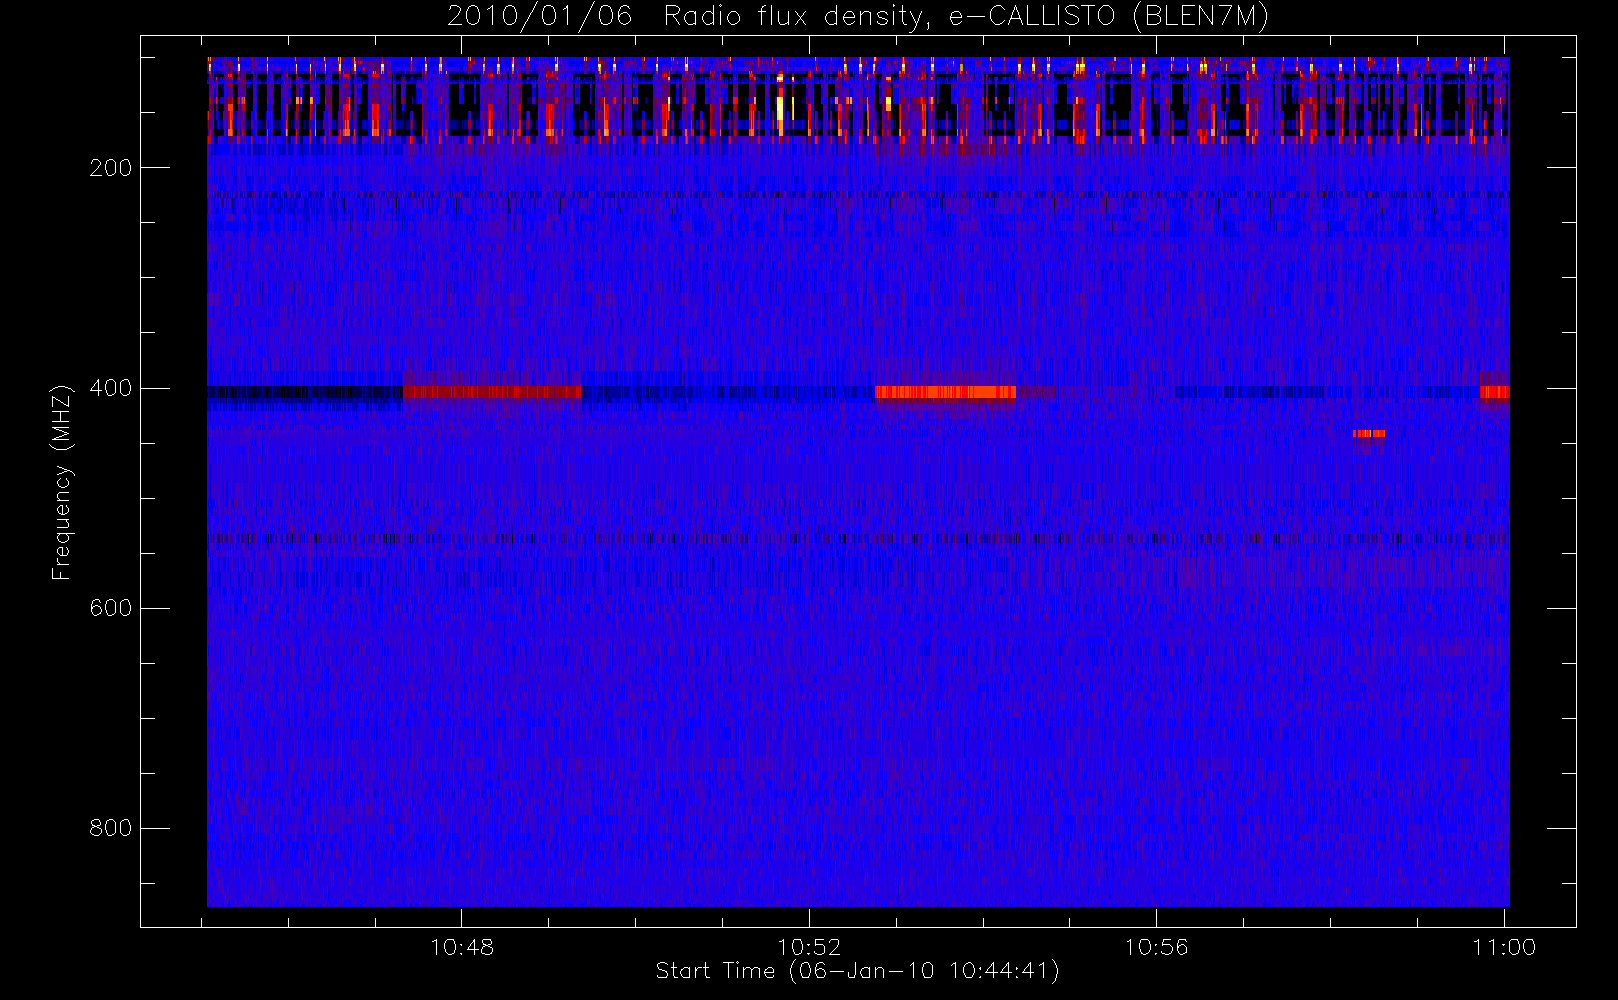This screenshot has height=1000, width=1618.
Task: Click the 10:52 time tick label
Action: 809,947
